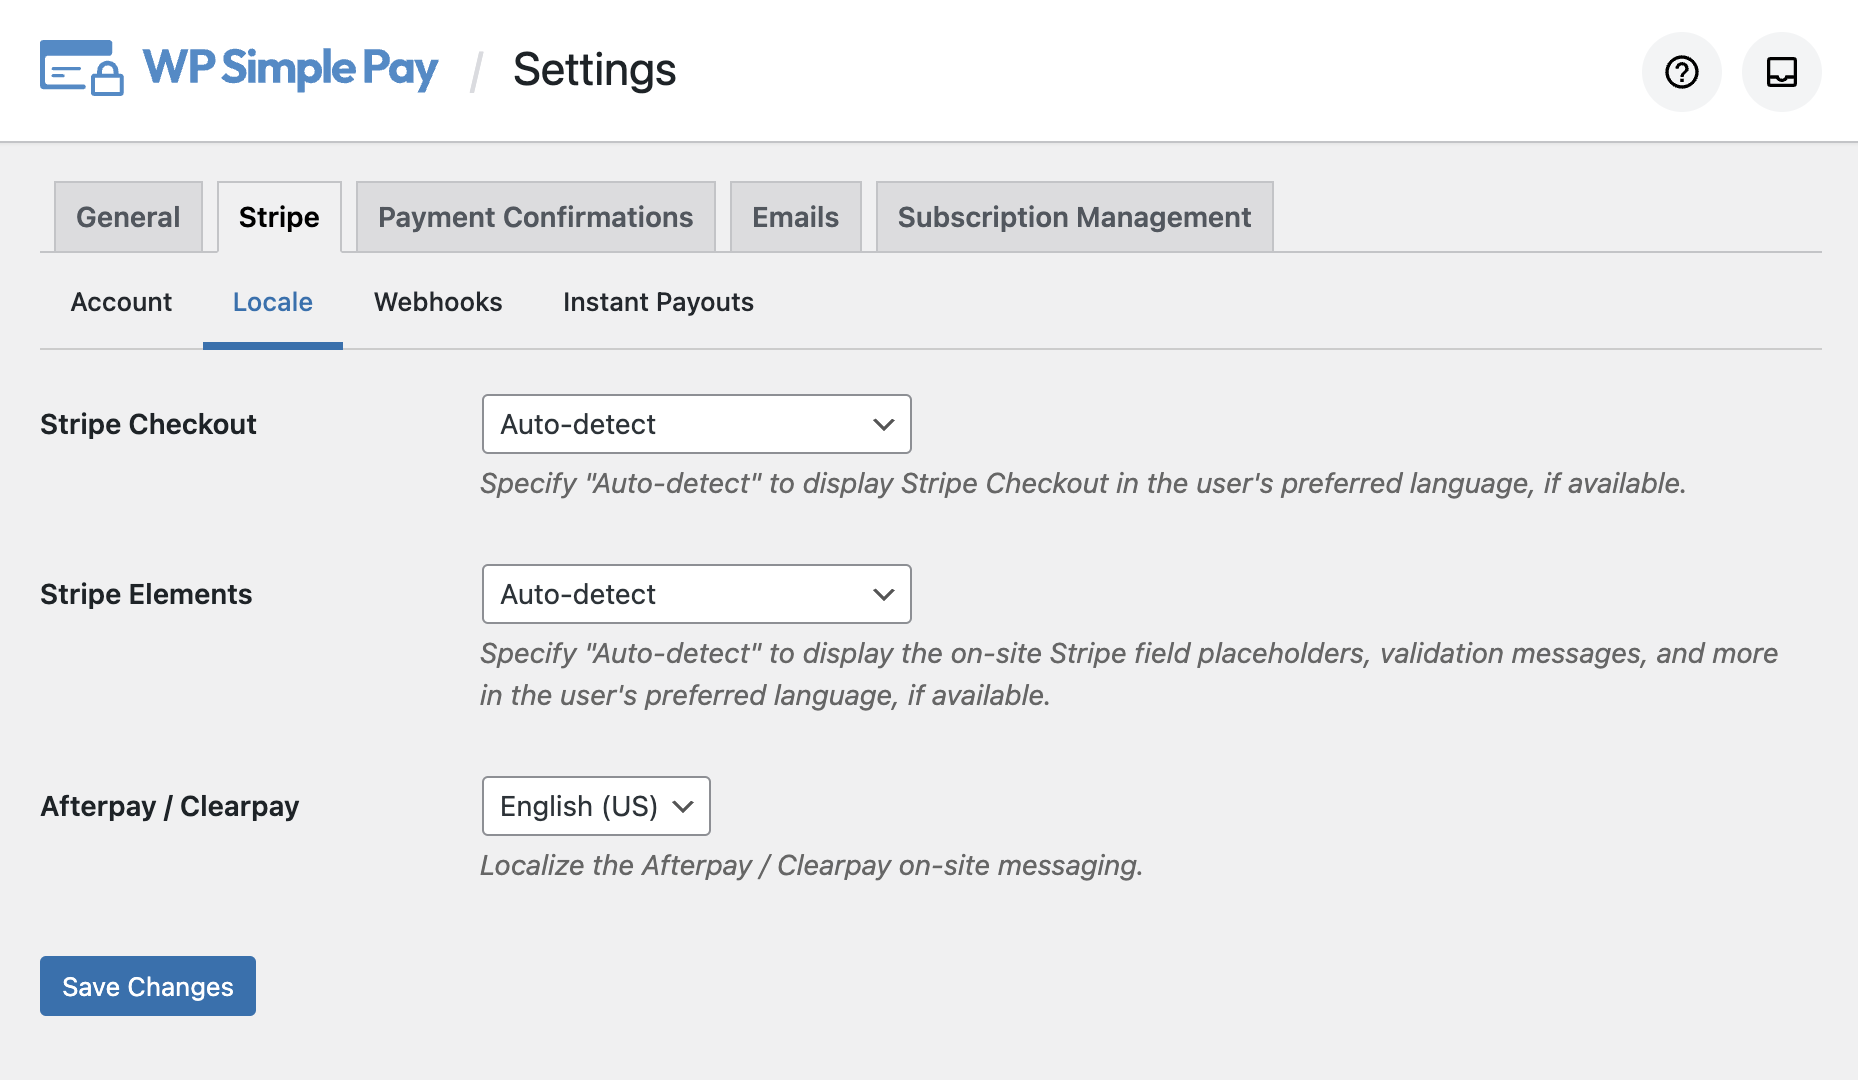Switch to the Stripe tab
Viewport: 1858px width, 1080px height.
278,216
